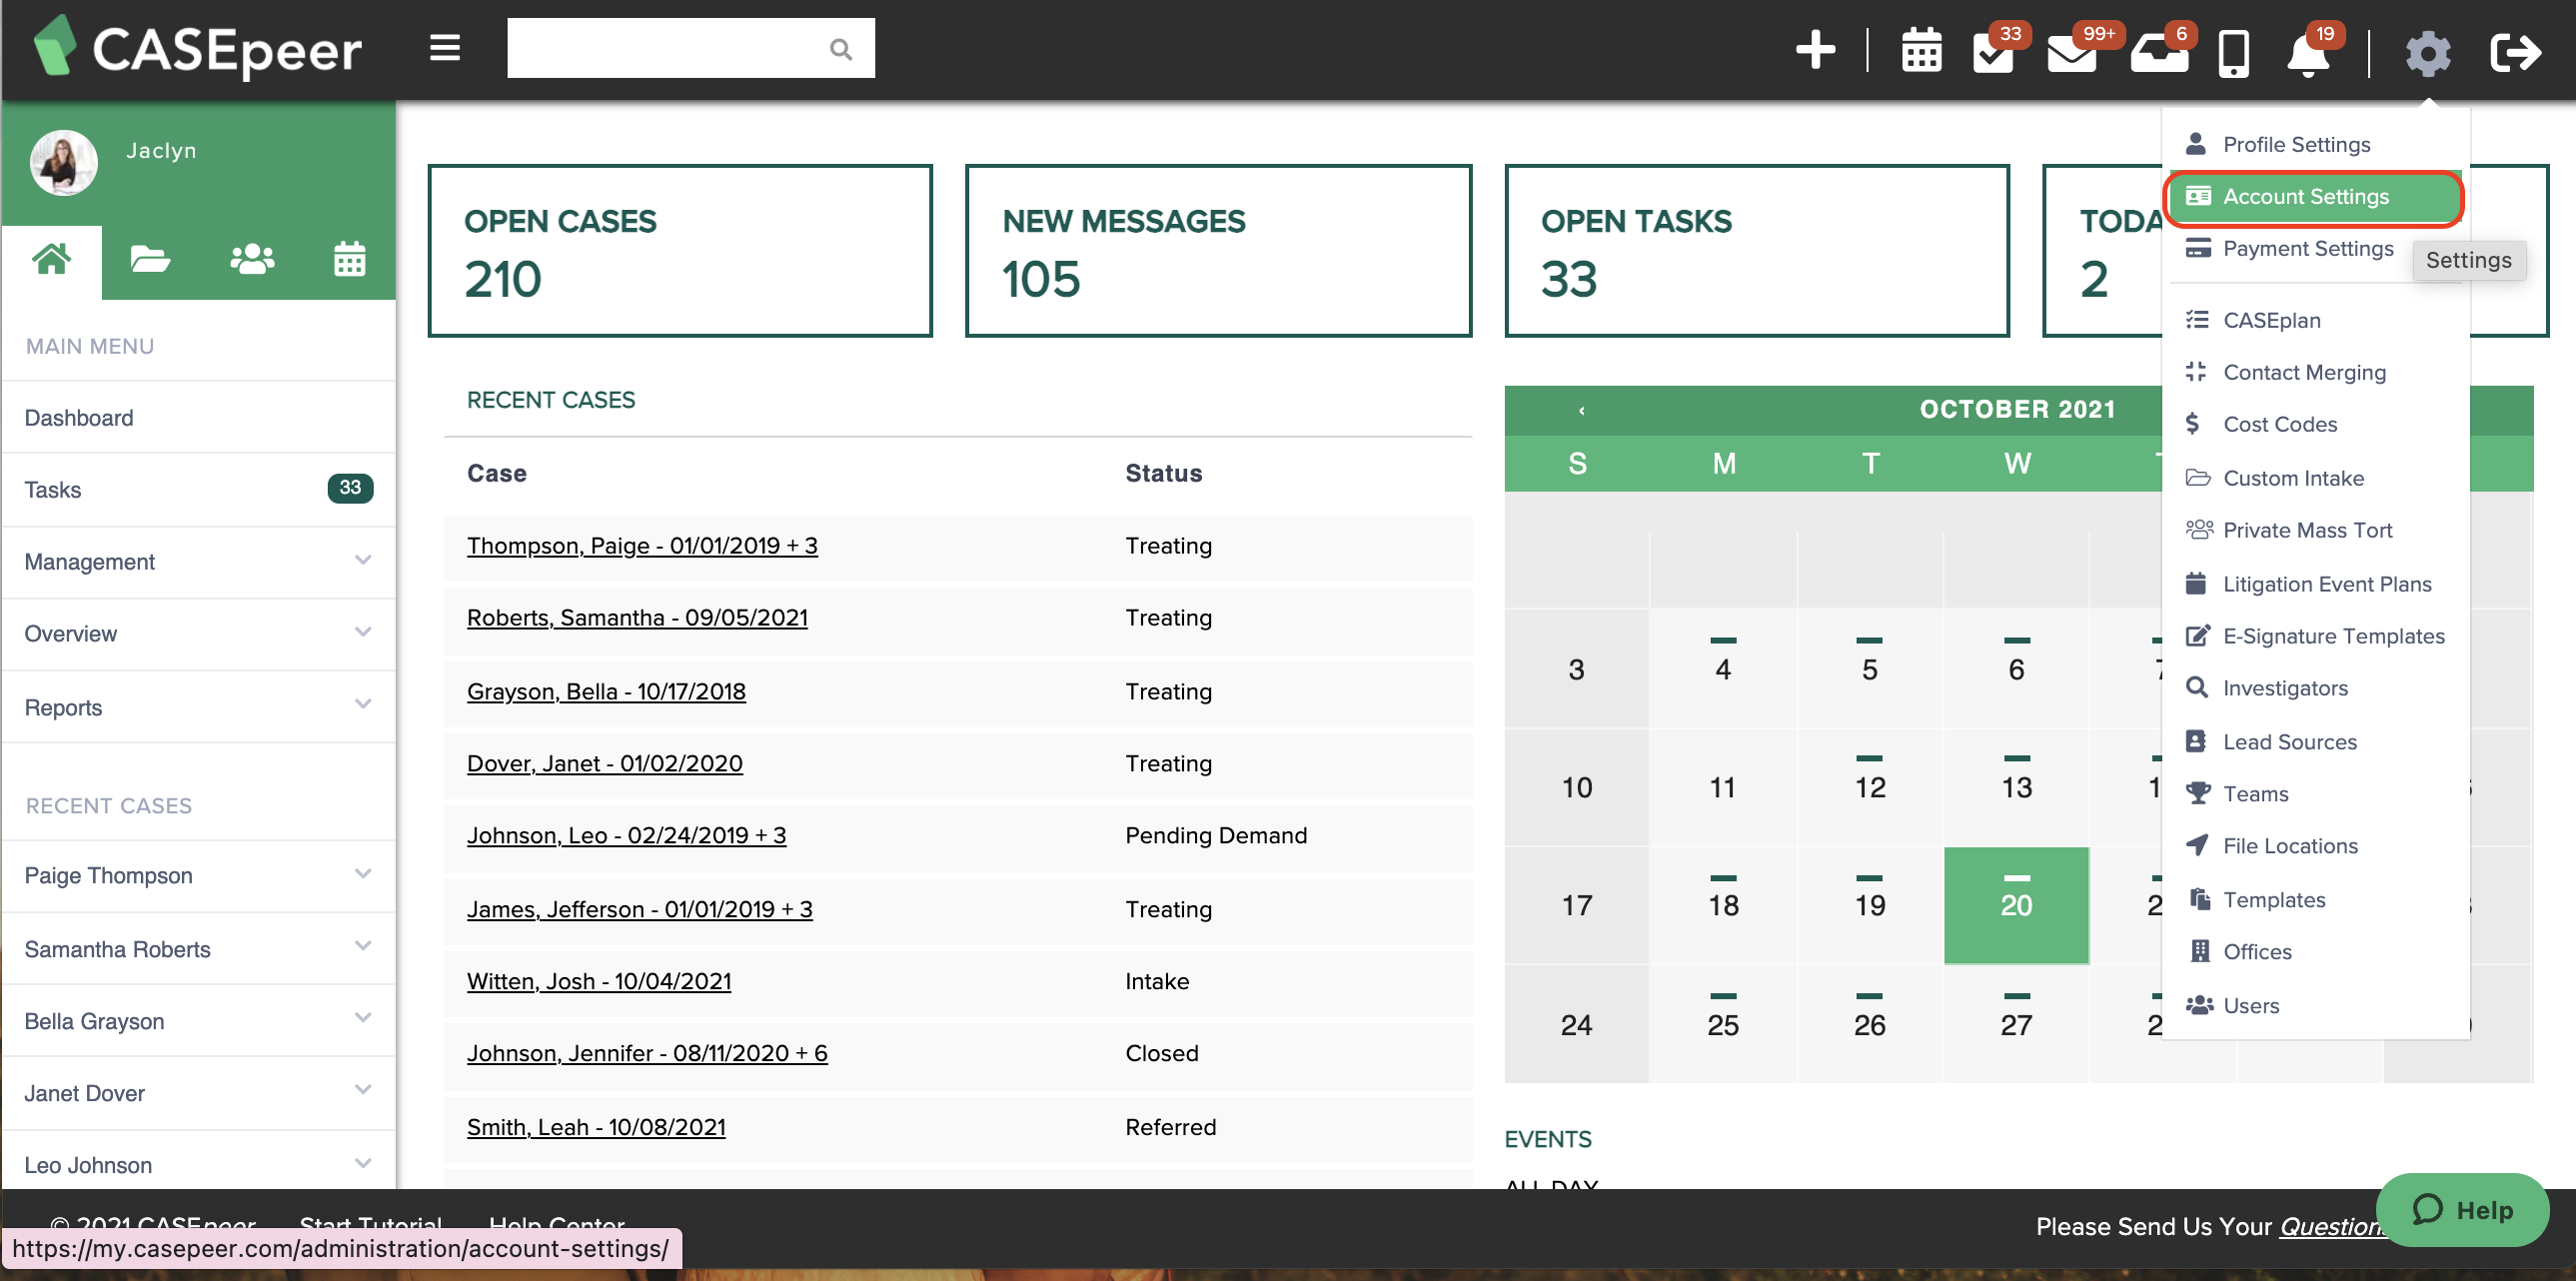Select October 20 on the calendar

(x=2016, y=905)
